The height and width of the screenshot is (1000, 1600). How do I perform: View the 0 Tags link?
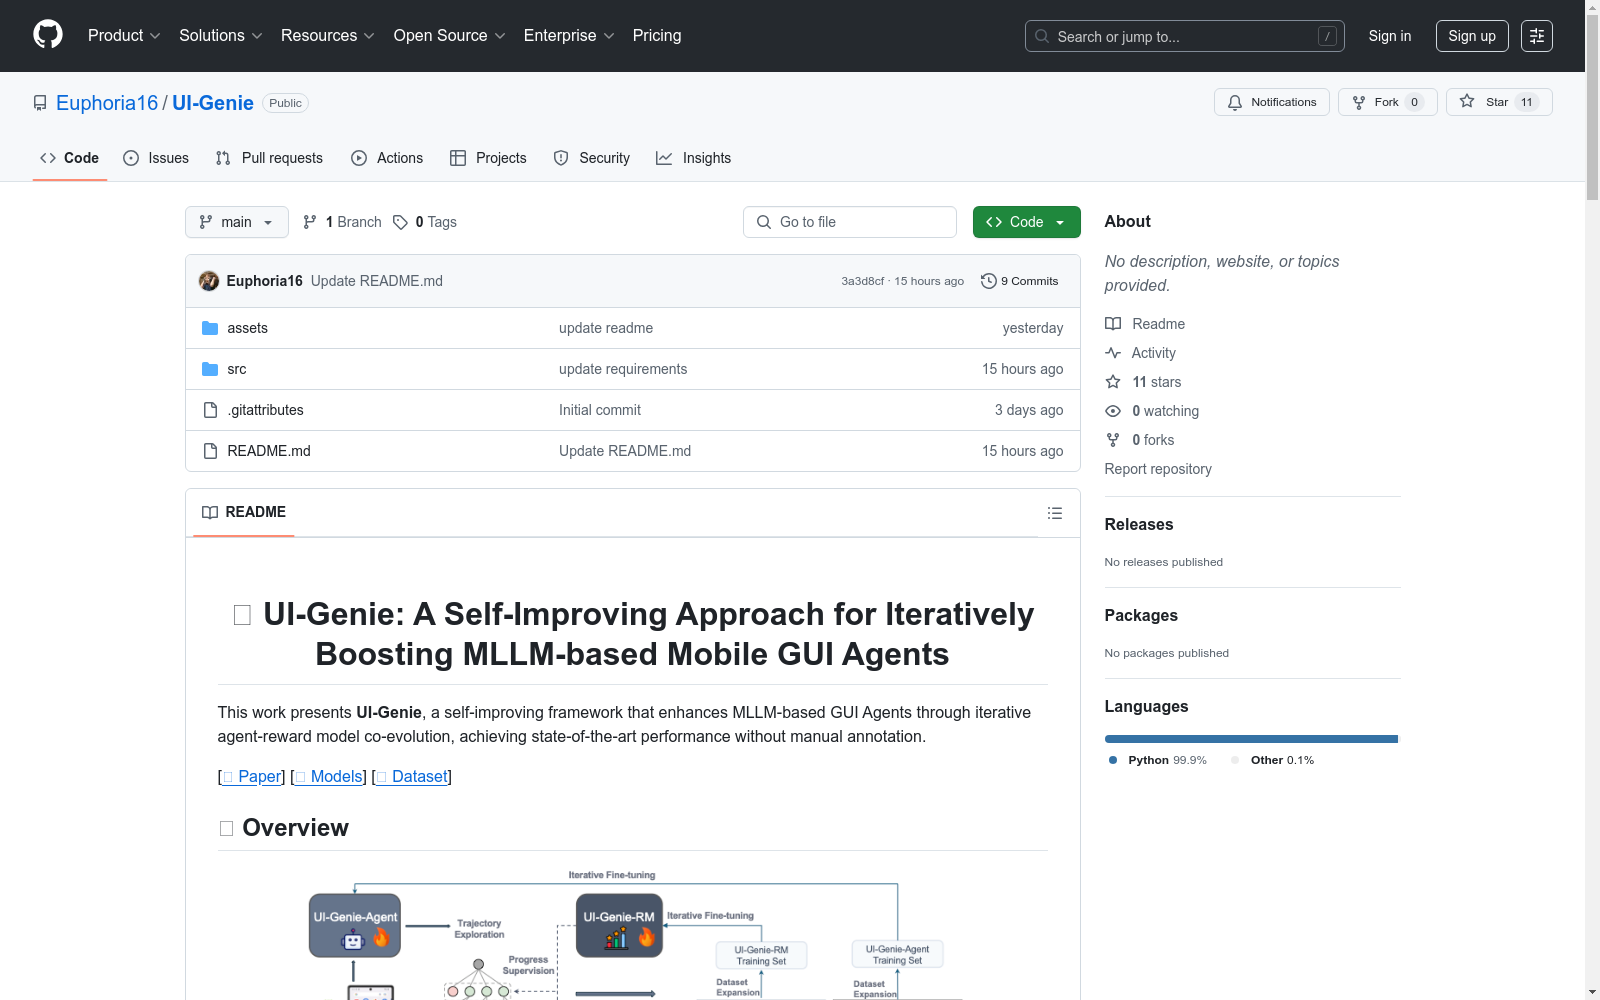425,222
